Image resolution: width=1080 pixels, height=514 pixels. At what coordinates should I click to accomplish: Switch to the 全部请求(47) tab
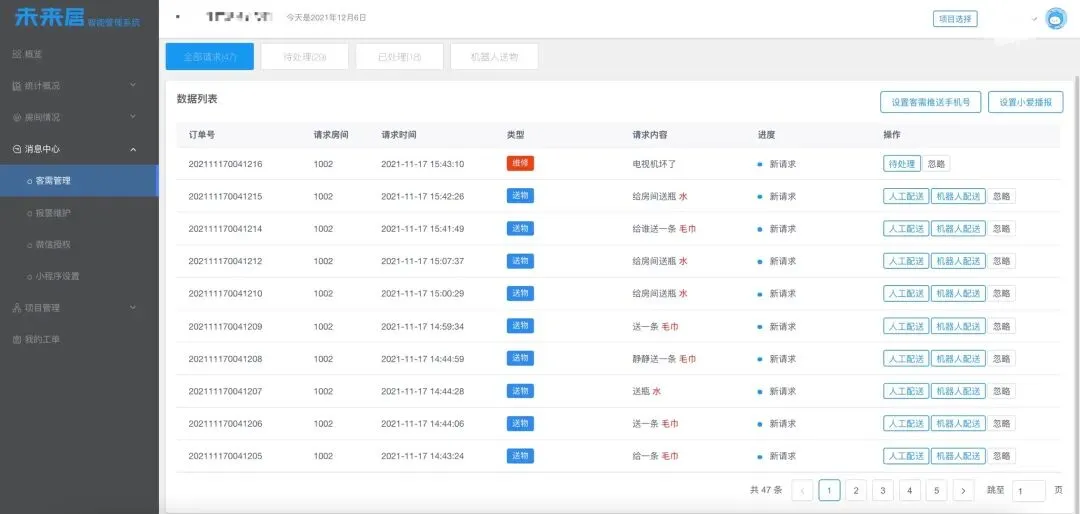tap(209, 56)
